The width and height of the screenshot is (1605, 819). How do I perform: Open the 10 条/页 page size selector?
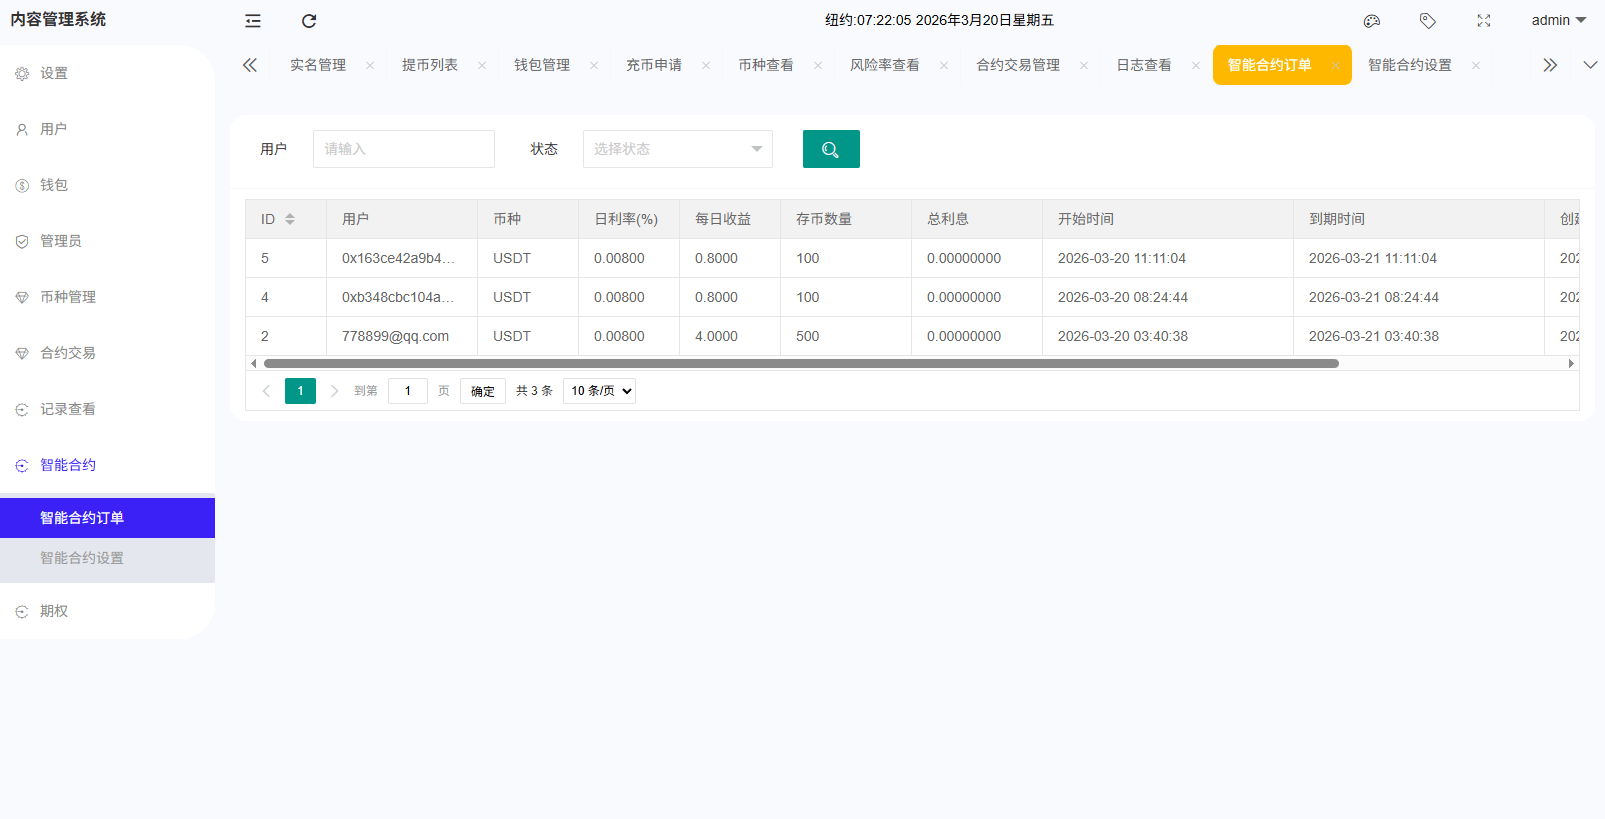point(599,391)
